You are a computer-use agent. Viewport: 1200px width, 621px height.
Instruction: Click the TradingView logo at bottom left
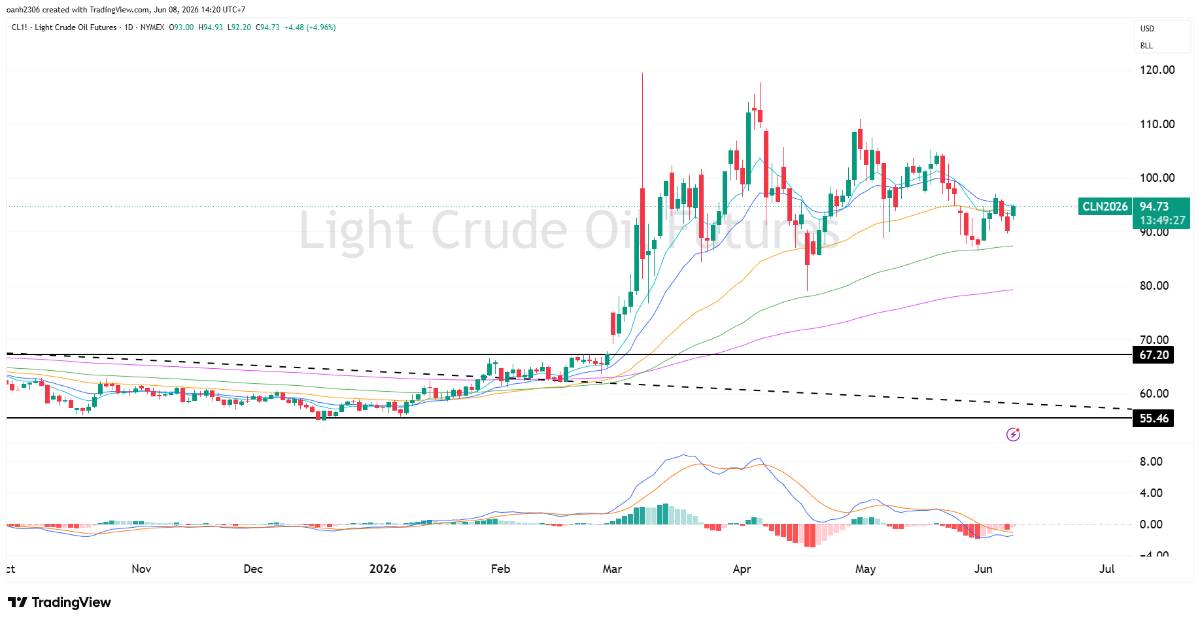60,602
